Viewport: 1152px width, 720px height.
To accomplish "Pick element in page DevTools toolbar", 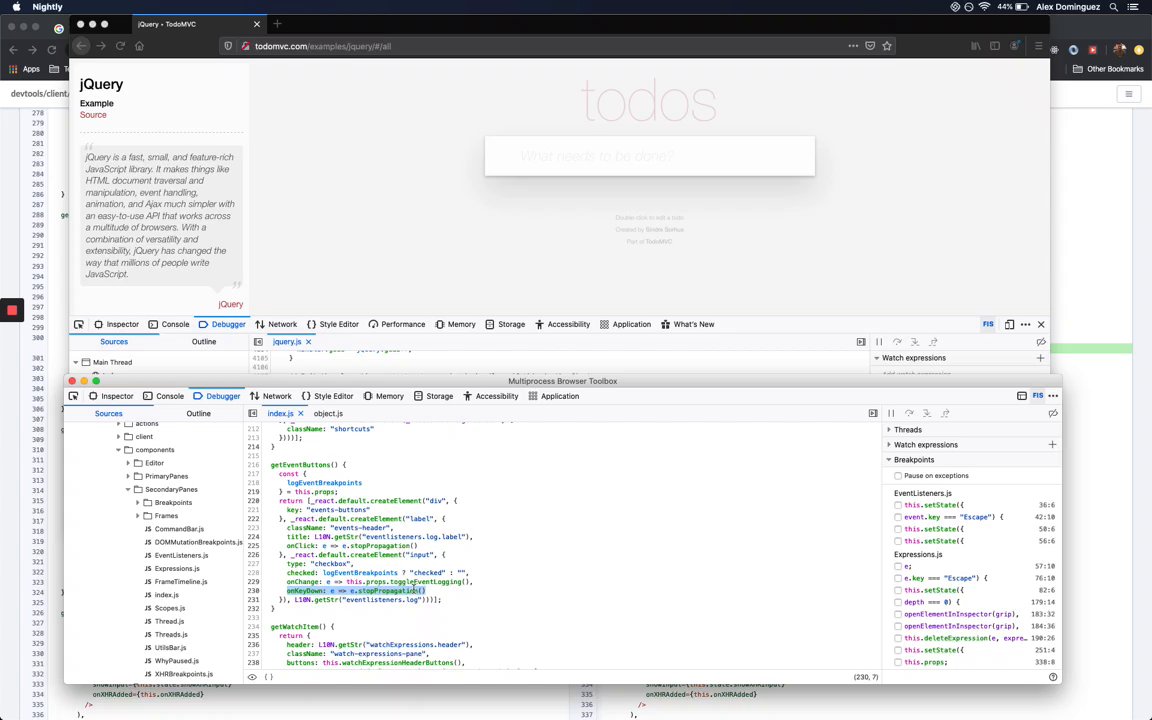I will coord(79,324).
